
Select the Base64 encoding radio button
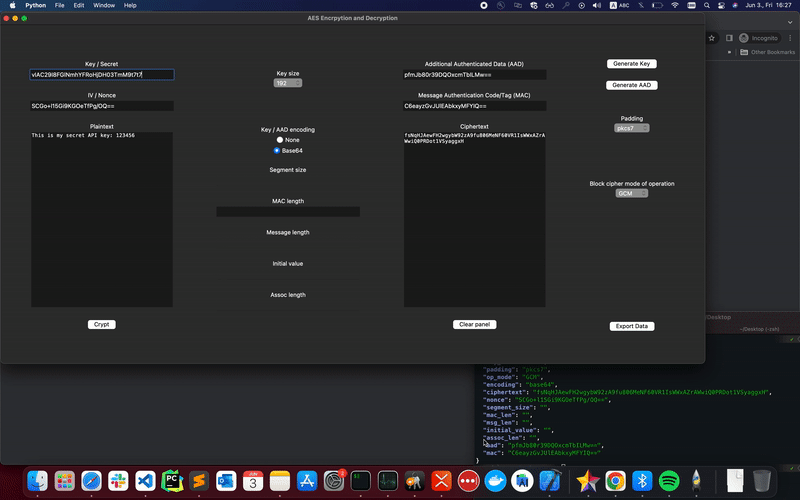point(277,151)
